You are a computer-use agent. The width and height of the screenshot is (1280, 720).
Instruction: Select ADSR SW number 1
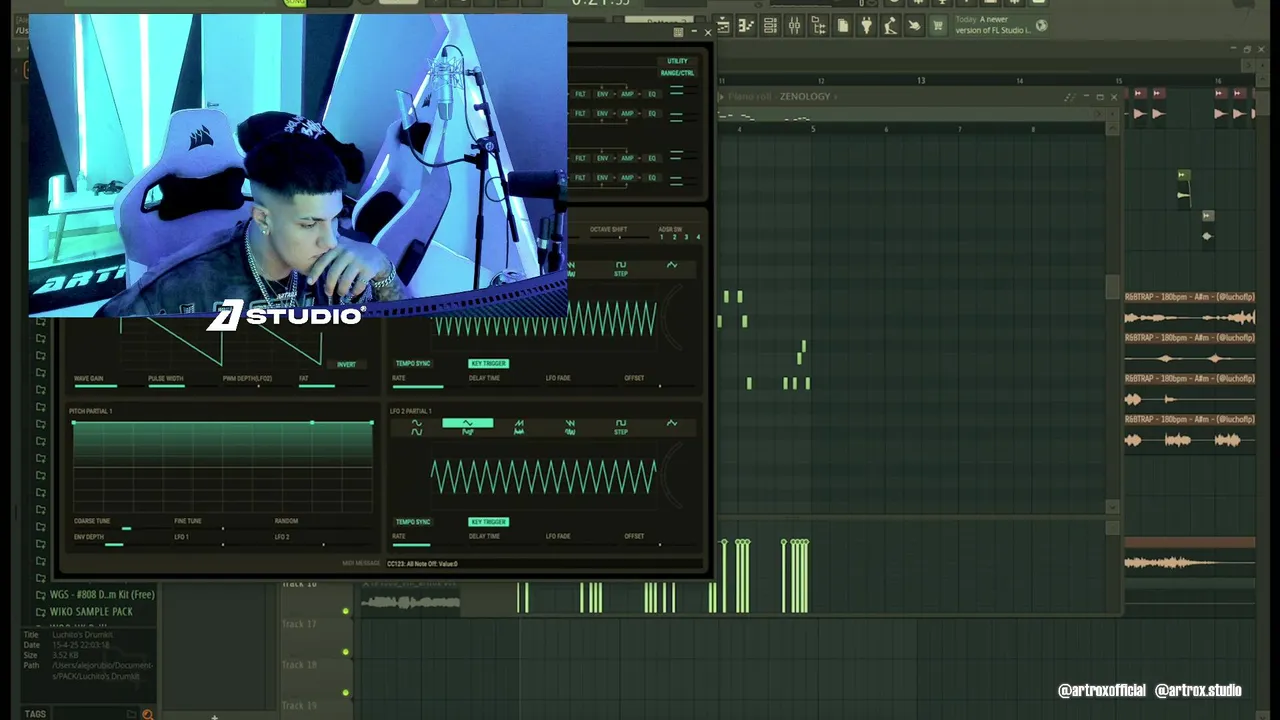pyautogui.click(x=662, y=237)
